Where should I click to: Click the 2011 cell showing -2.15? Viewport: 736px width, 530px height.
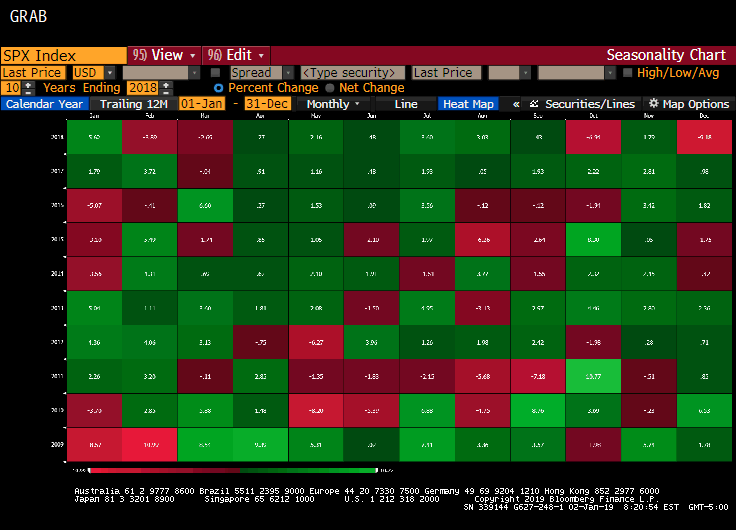click(427, 376)
